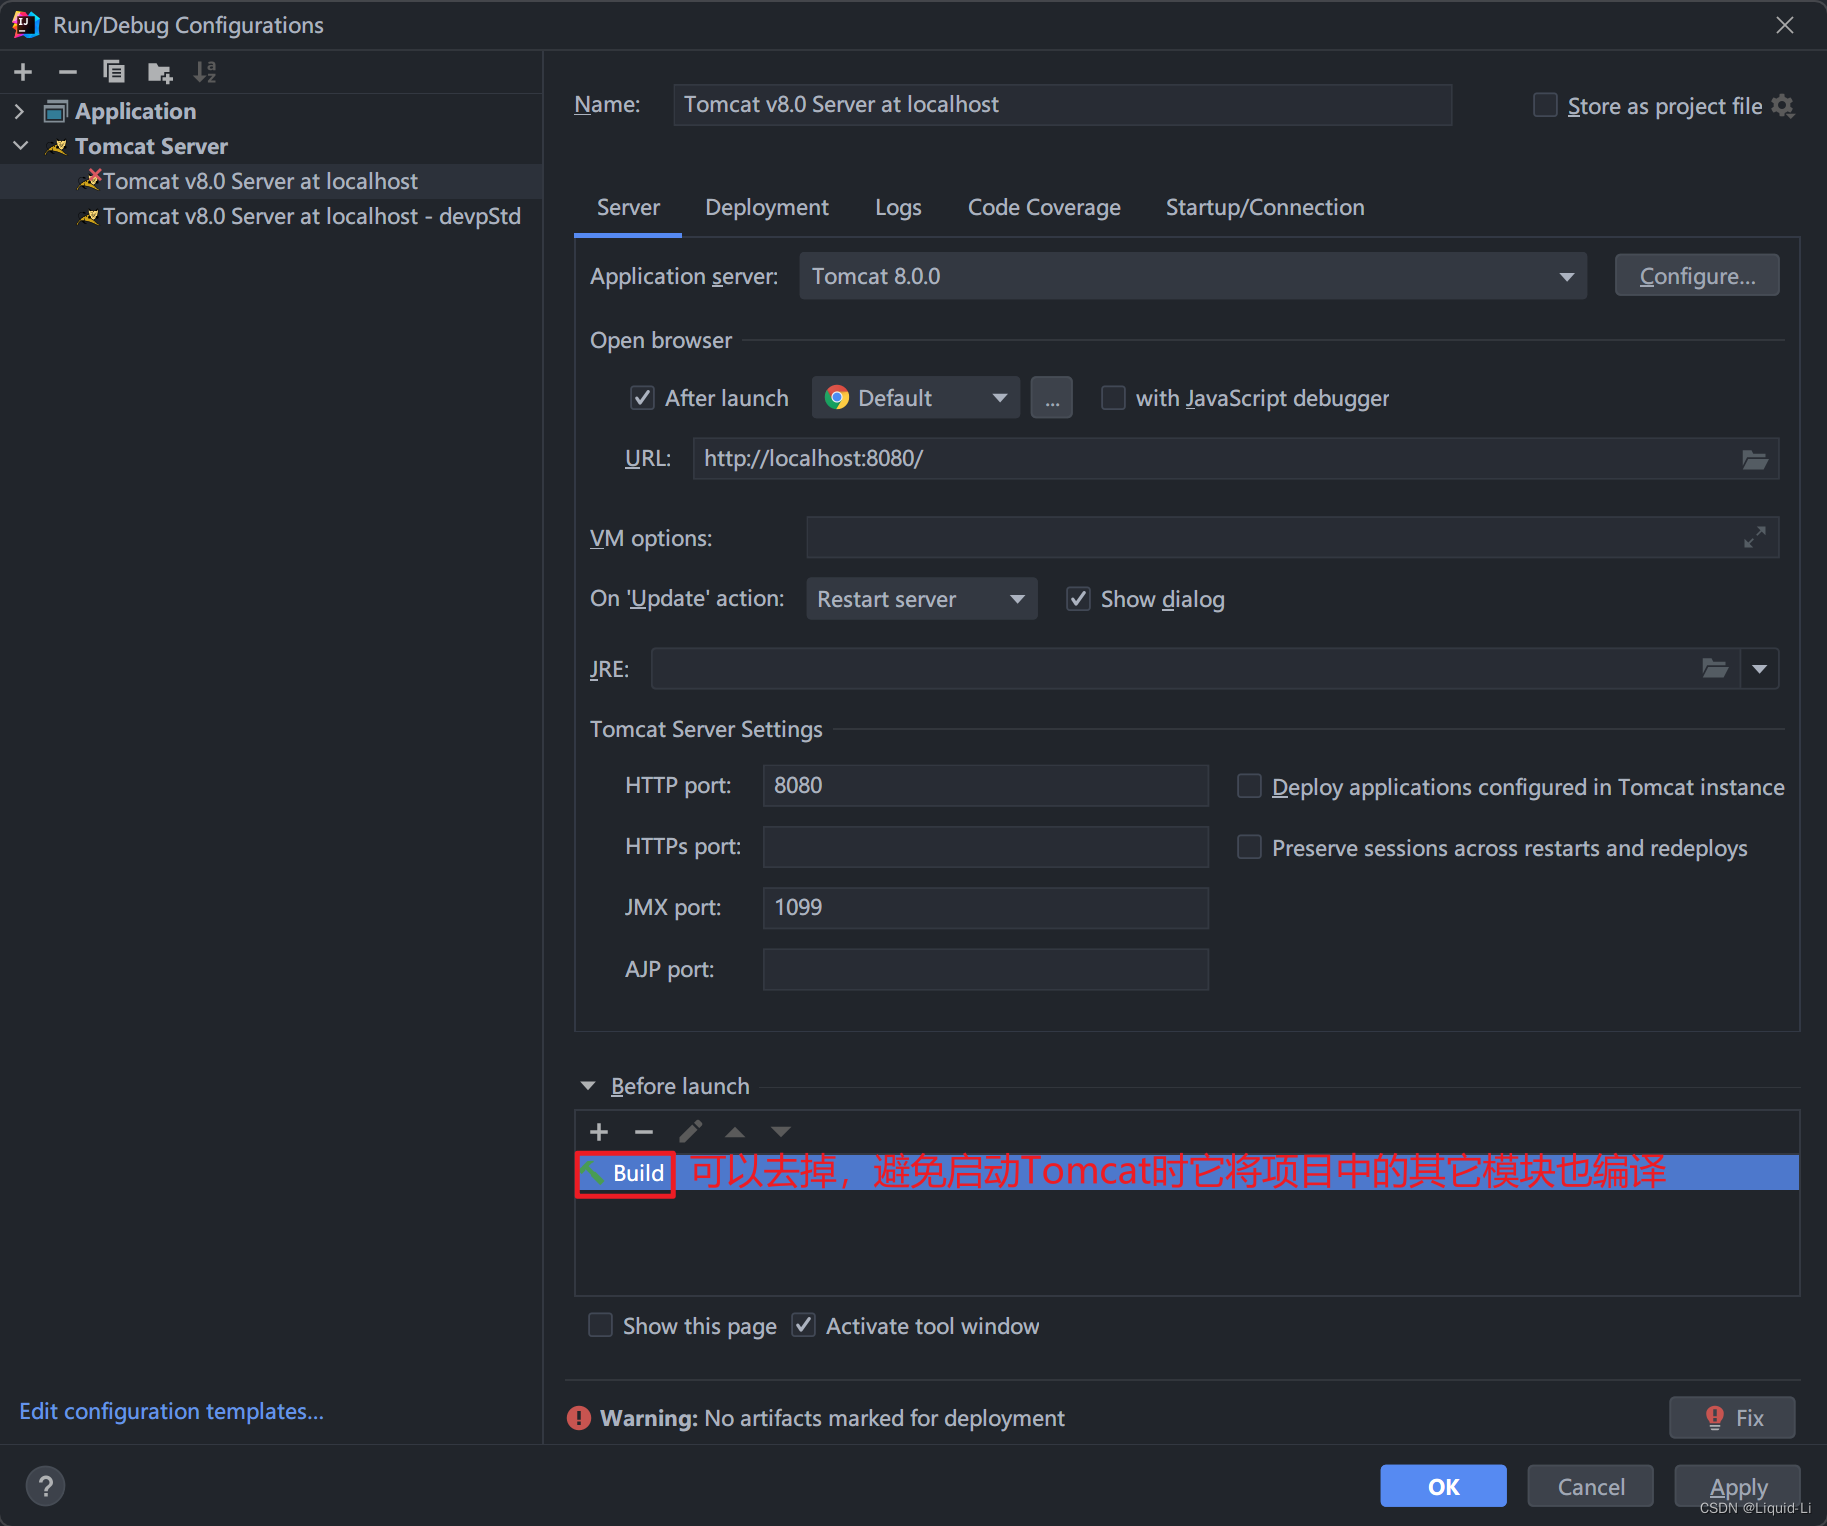Copy the selected configuration
The width and height of the screenshot is (1827, 1526).
point(114,72)
